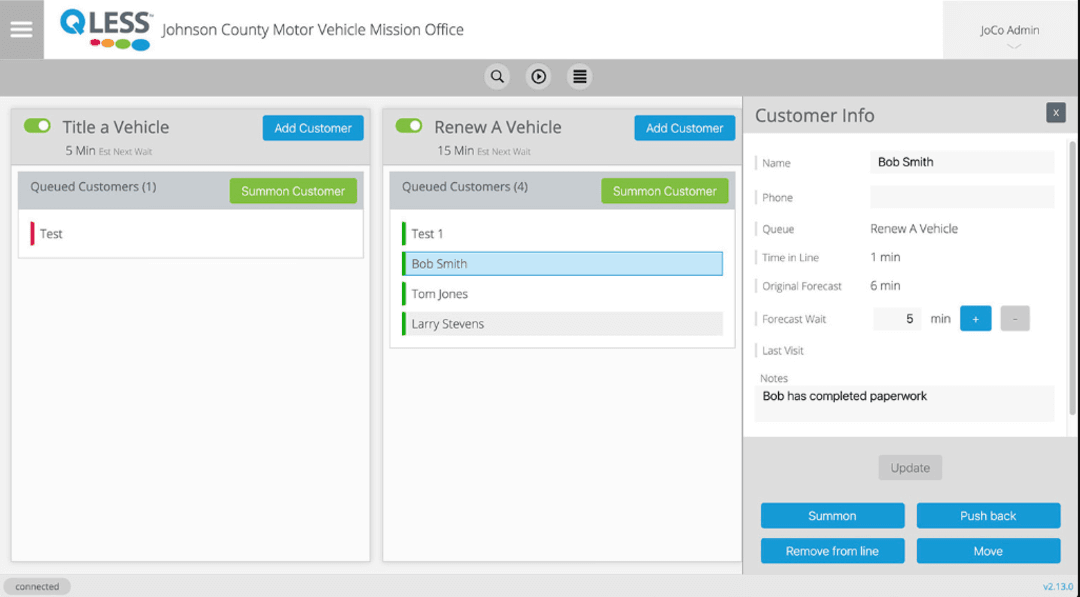This screenshot has width=1080, height=597.
Task: Click + to increase Forecast Wait
Action: pyautogui.click(x=975, y=318)
